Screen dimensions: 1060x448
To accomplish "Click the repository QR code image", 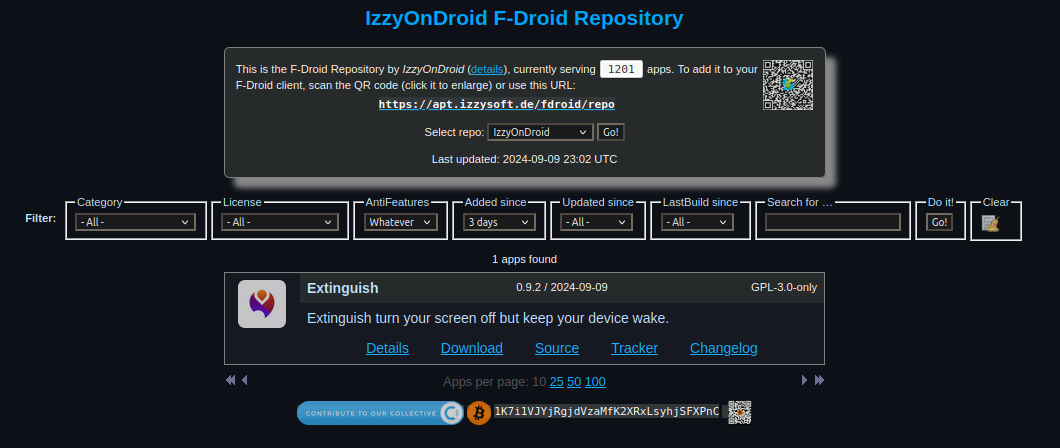I will click(x=788, y=85).
